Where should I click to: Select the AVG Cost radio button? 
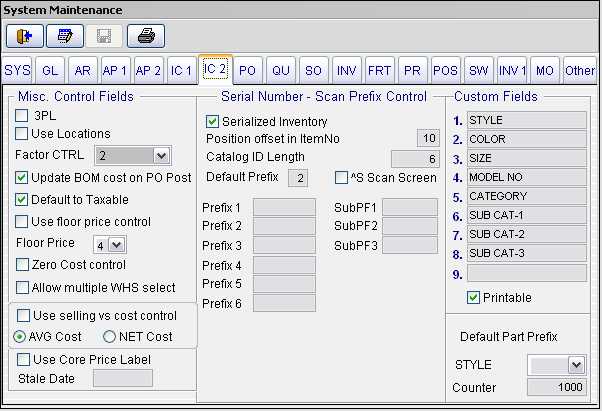tap(19, 337)
